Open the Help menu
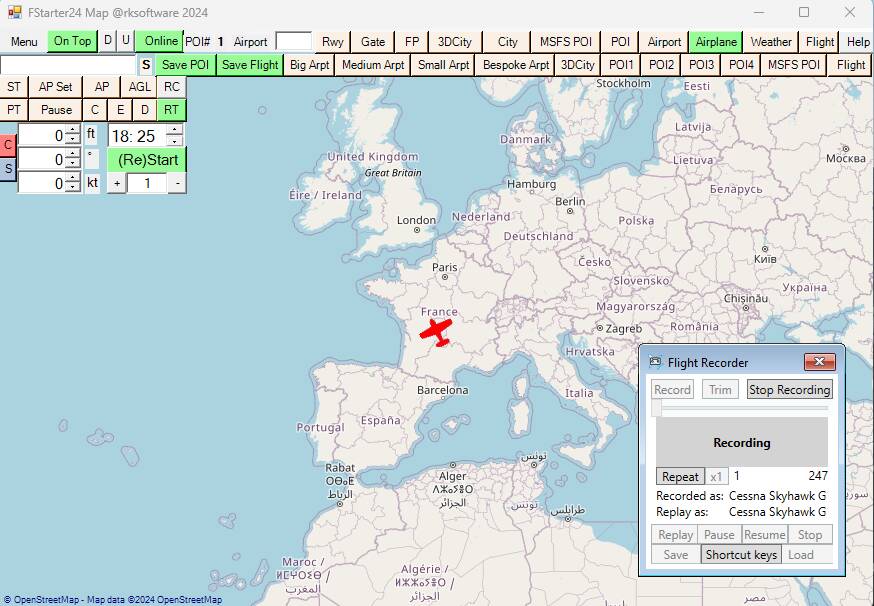Image resolution: width=874 pixels, height=606 pixels. point(857,41)
